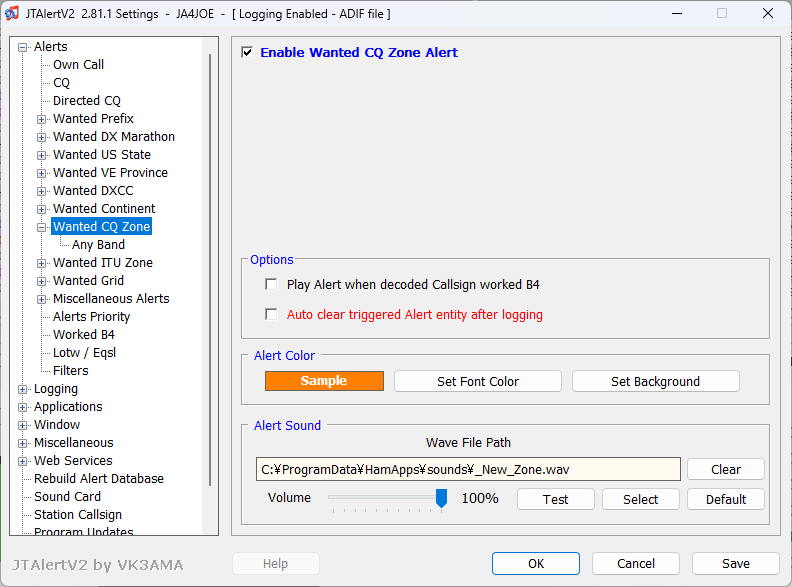Screen dimensions: 792x587
Task: Select the Logging tree item
Action: [x=56, y=389]
